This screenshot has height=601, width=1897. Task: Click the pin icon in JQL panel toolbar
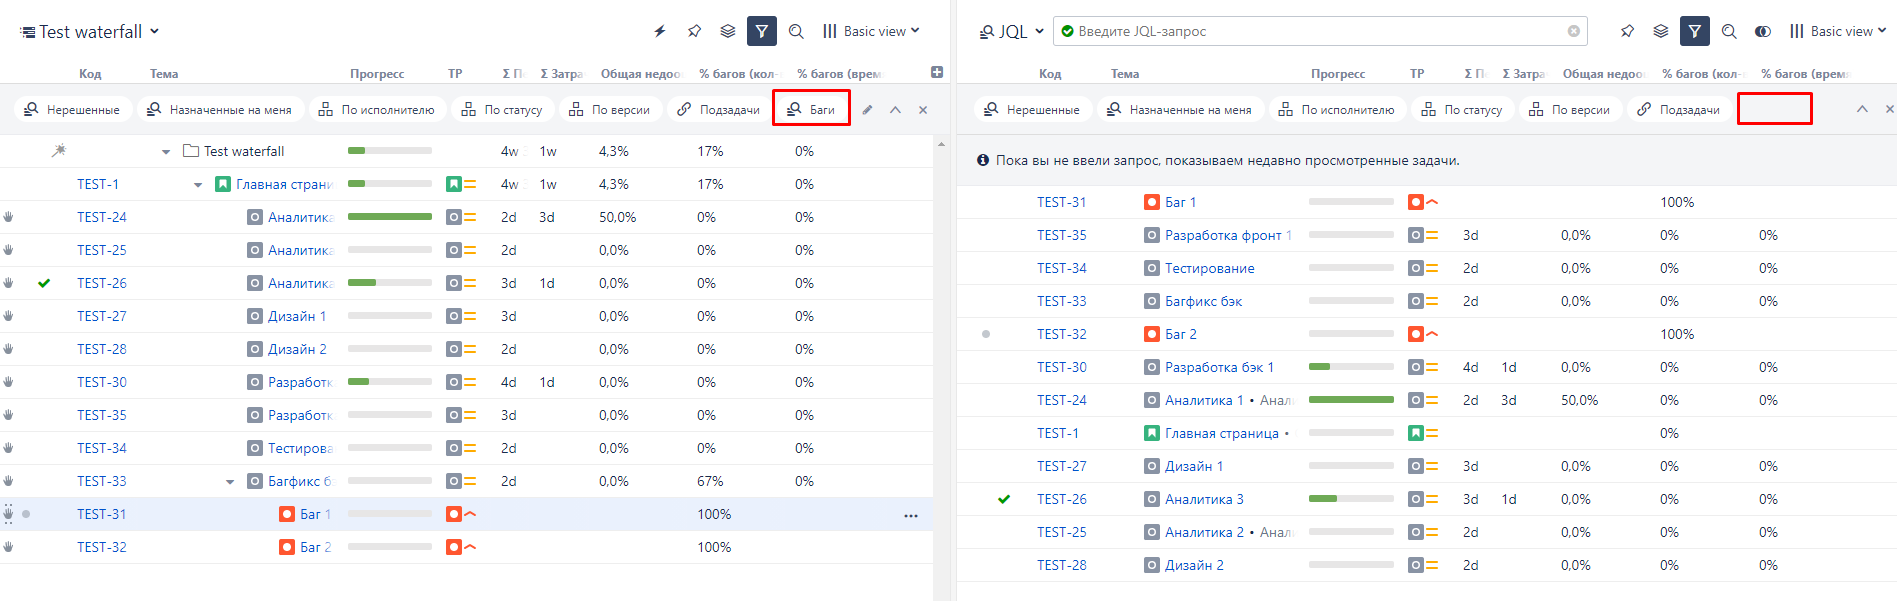pos(1627,31)
